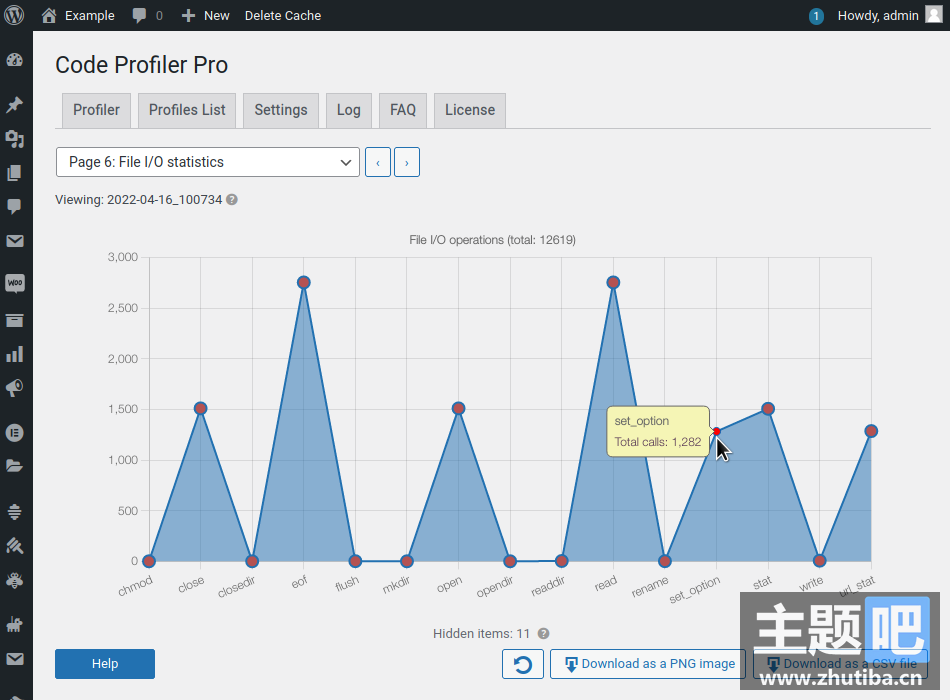This screenshot has height=700, width=950.
Task: Click the mkdir data point at zero
Action: (x=407, y=561)
